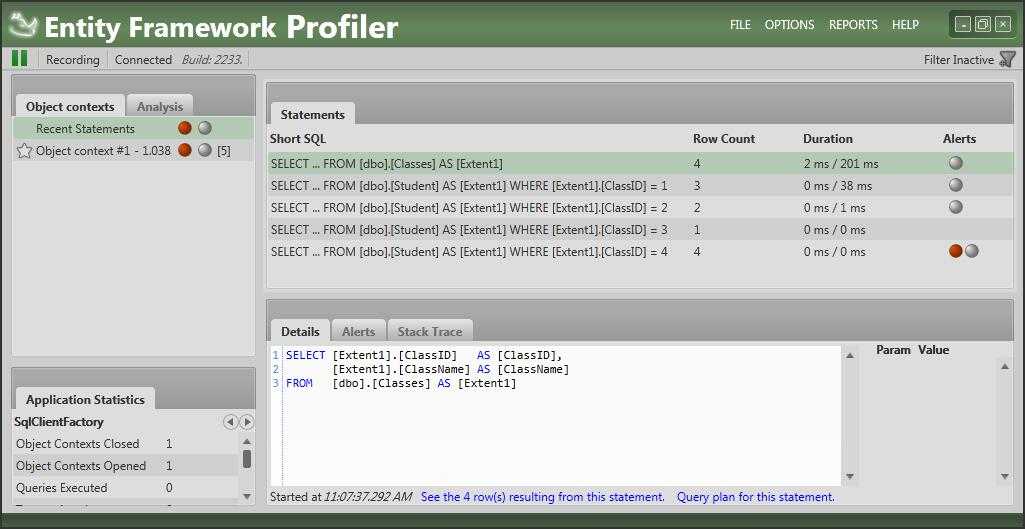Click the Row Count column header
This screenshot has height=529, width=1025.
coord(724,139)
